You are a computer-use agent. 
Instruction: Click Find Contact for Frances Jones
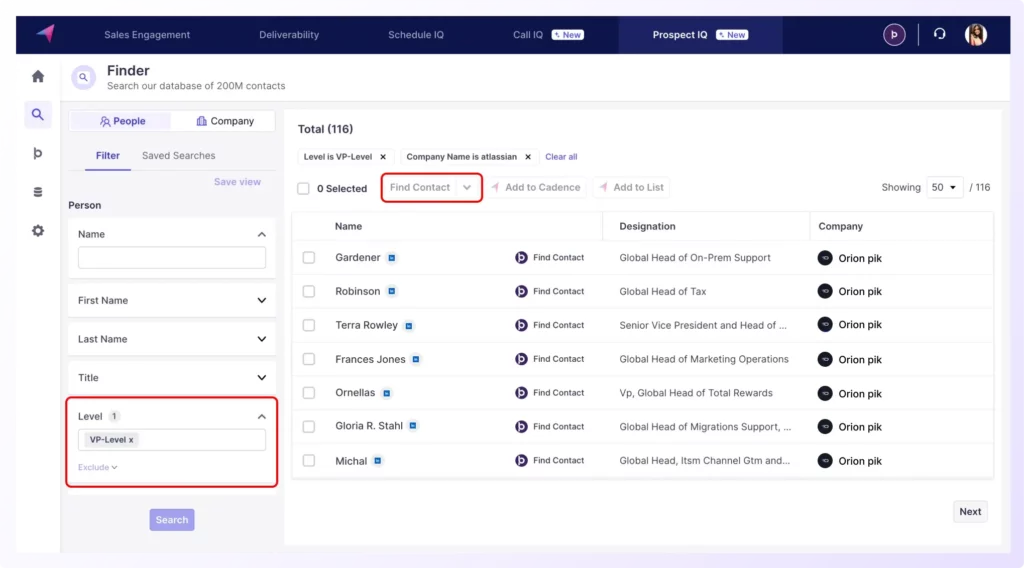coord(549,359)
